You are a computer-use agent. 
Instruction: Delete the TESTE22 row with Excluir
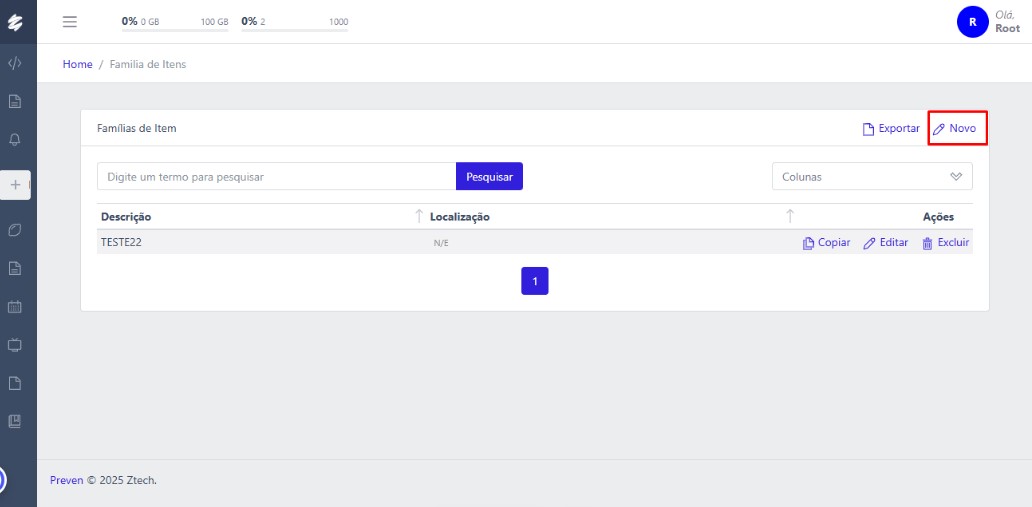[x=945, y=243]
